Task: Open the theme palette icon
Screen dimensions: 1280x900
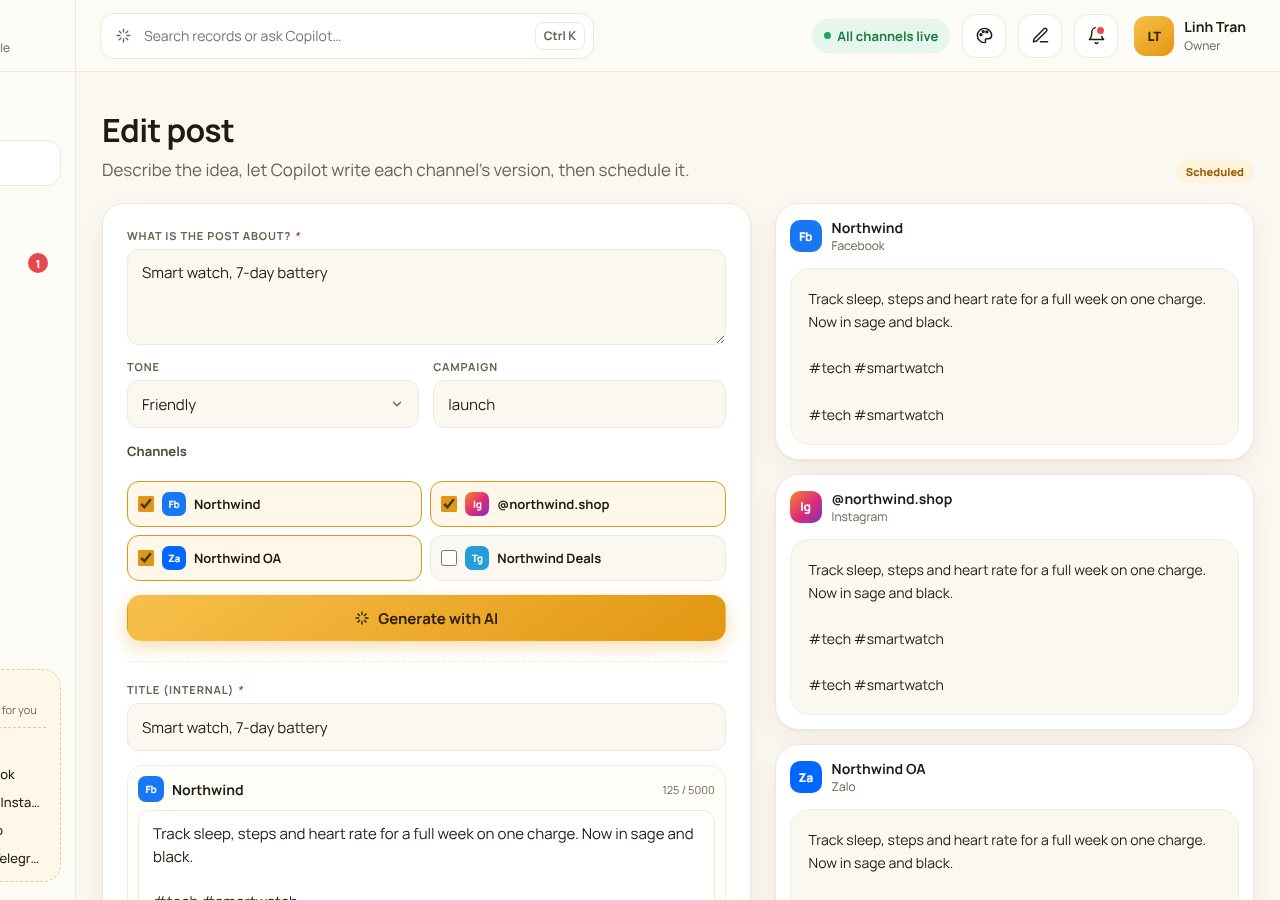Action: 984,36
